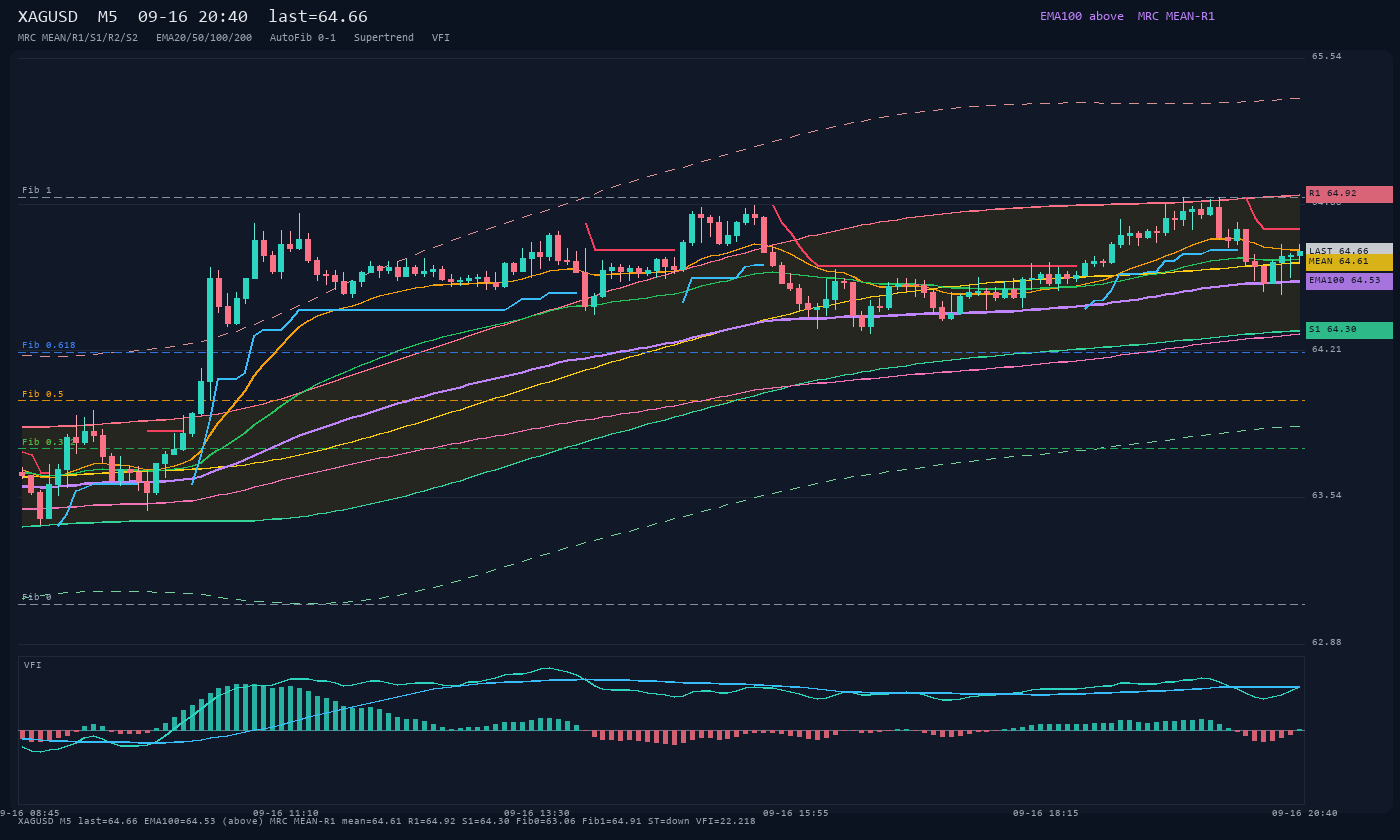Click the purple 'EMA100 64.53' price tag
Image resolution: width=1400 pixels, height=840 pixels.
click(1349, 281)
